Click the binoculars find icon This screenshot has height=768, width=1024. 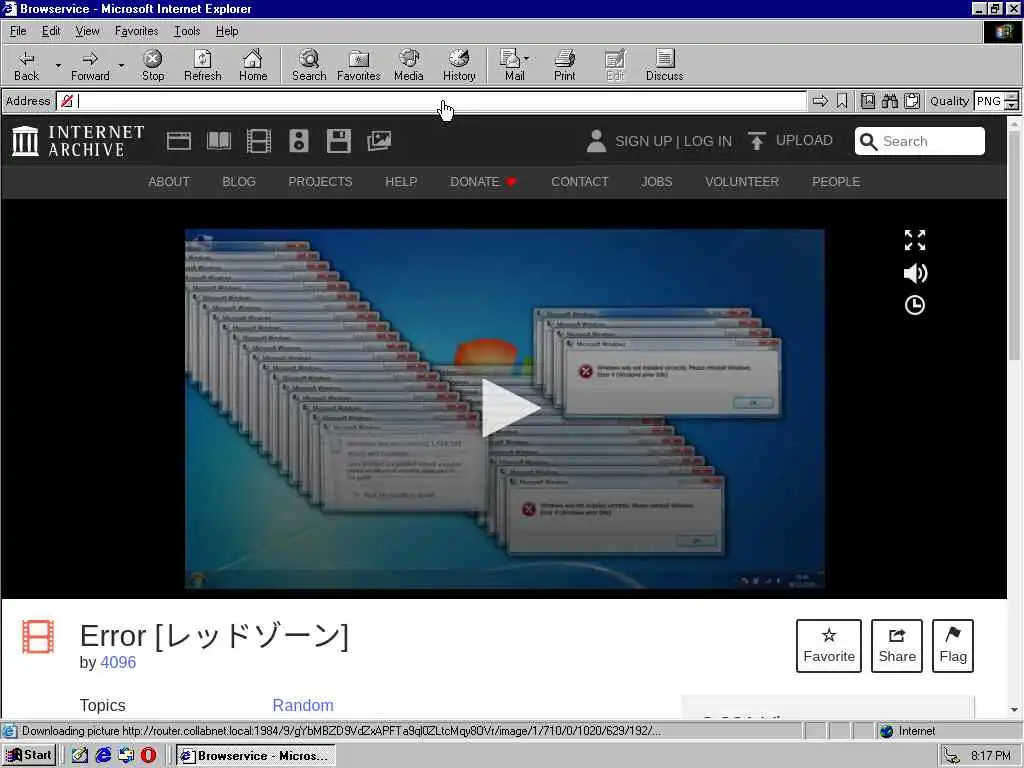click(x=889, y=101)
